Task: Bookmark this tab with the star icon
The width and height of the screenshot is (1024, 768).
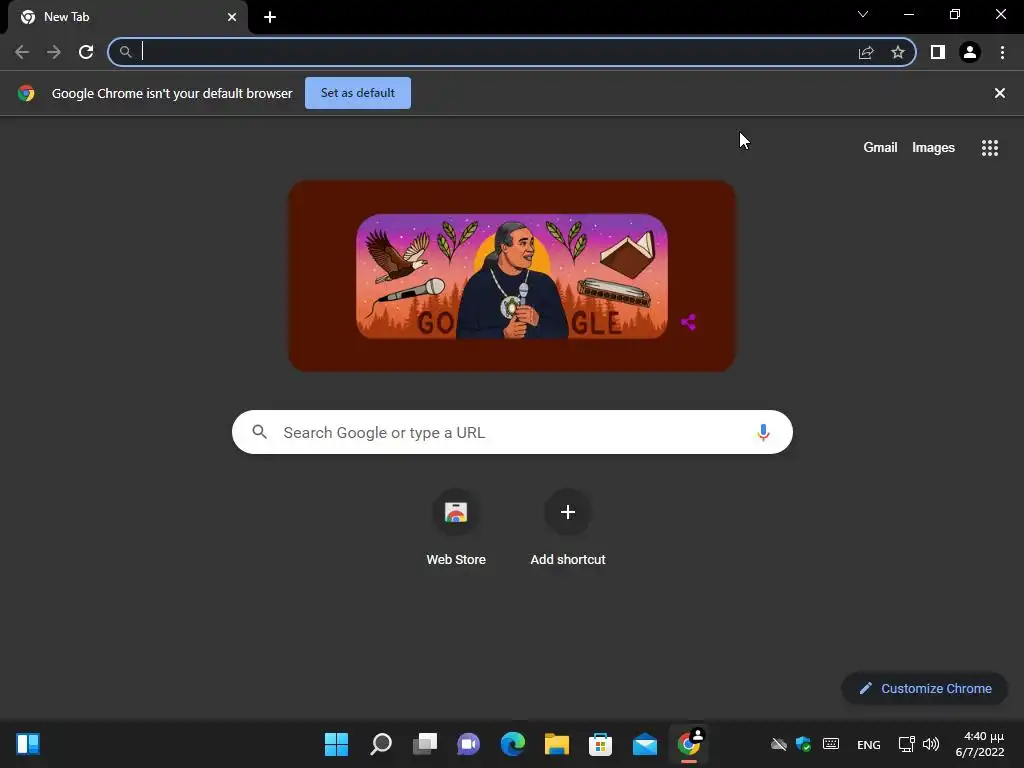Action: [898, 52]
